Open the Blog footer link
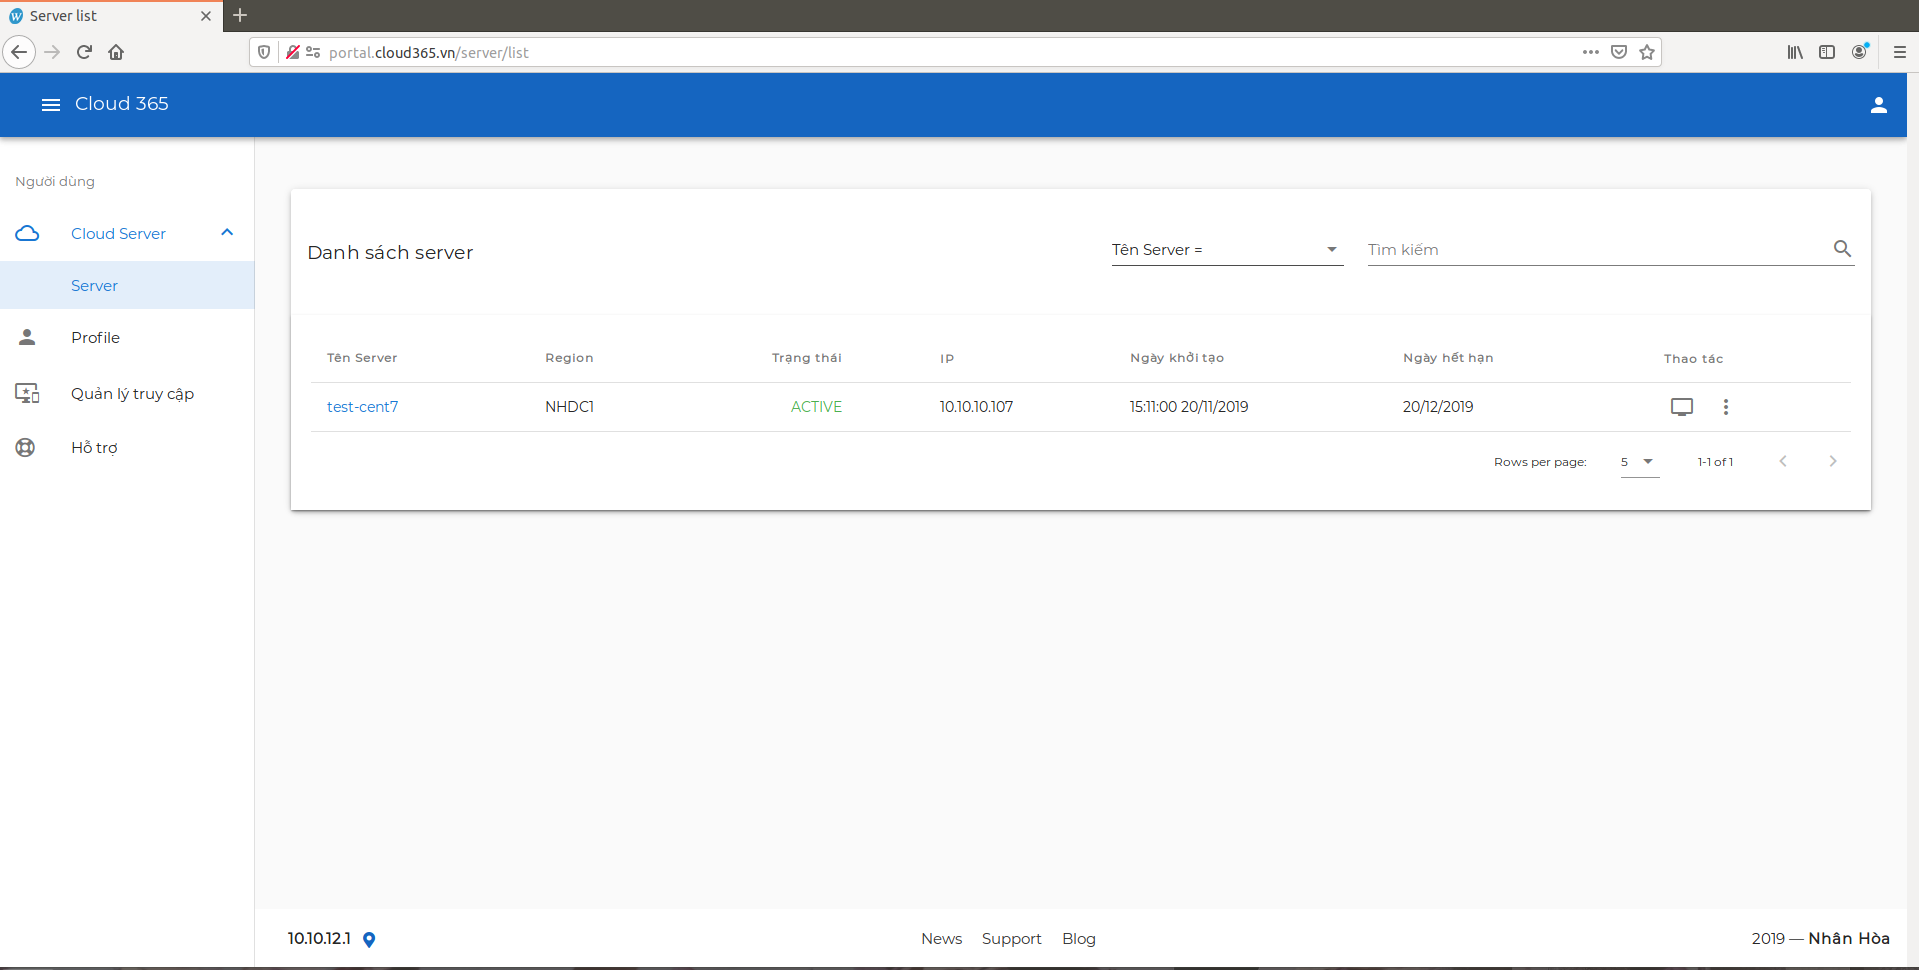This screenshot has width=1919, height=970. tap(1079, 939)
